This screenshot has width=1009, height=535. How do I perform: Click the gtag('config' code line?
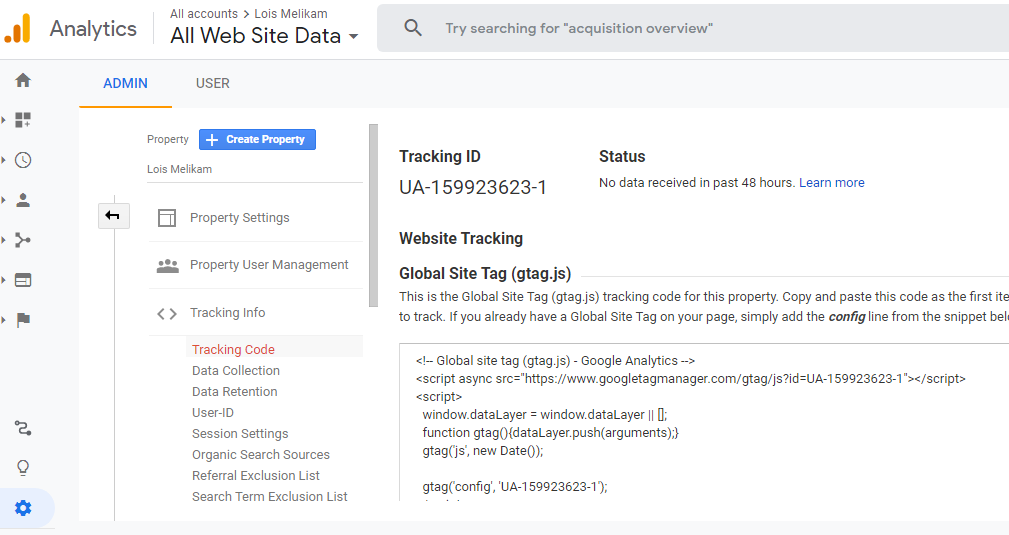pos(515,487)
